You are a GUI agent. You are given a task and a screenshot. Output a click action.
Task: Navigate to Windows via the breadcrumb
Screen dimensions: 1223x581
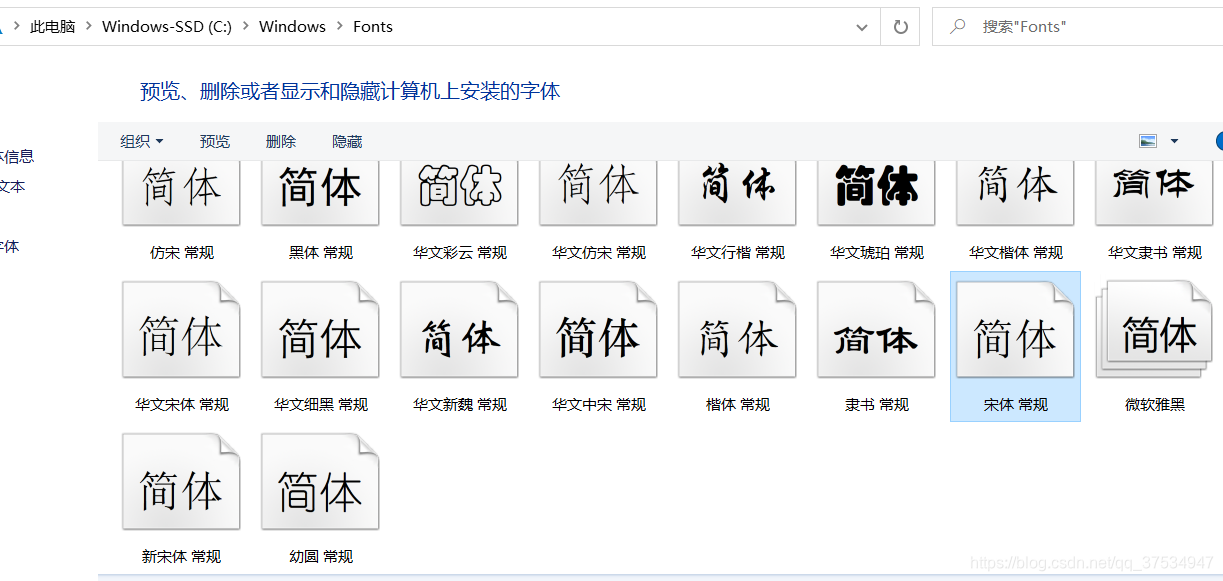coord(291,26)
